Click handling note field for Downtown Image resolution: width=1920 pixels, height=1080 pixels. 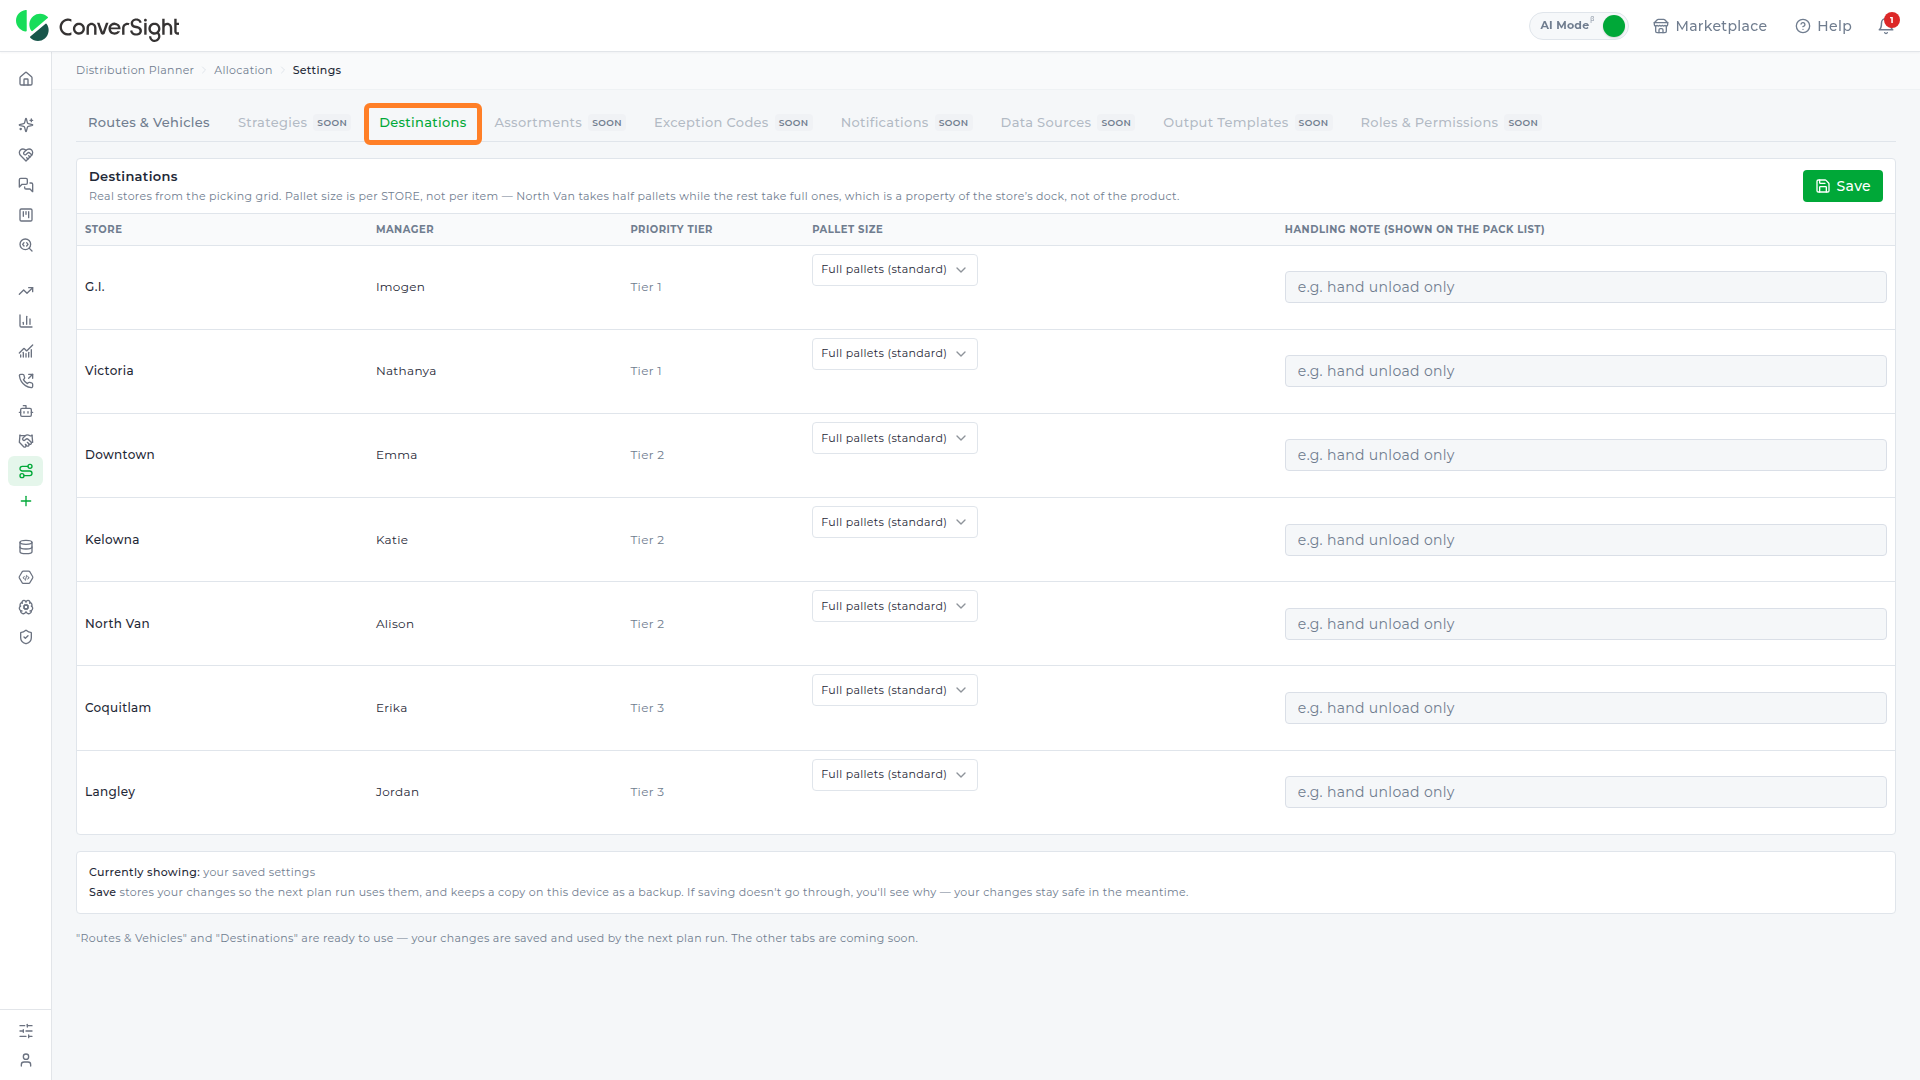[1585, 455]
